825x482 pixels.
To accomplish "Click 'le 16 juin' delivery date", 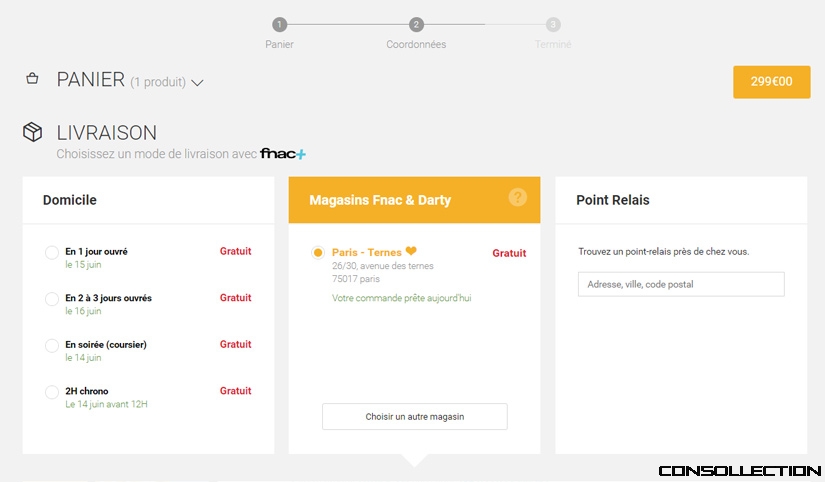I will click(x=83, y=311).
